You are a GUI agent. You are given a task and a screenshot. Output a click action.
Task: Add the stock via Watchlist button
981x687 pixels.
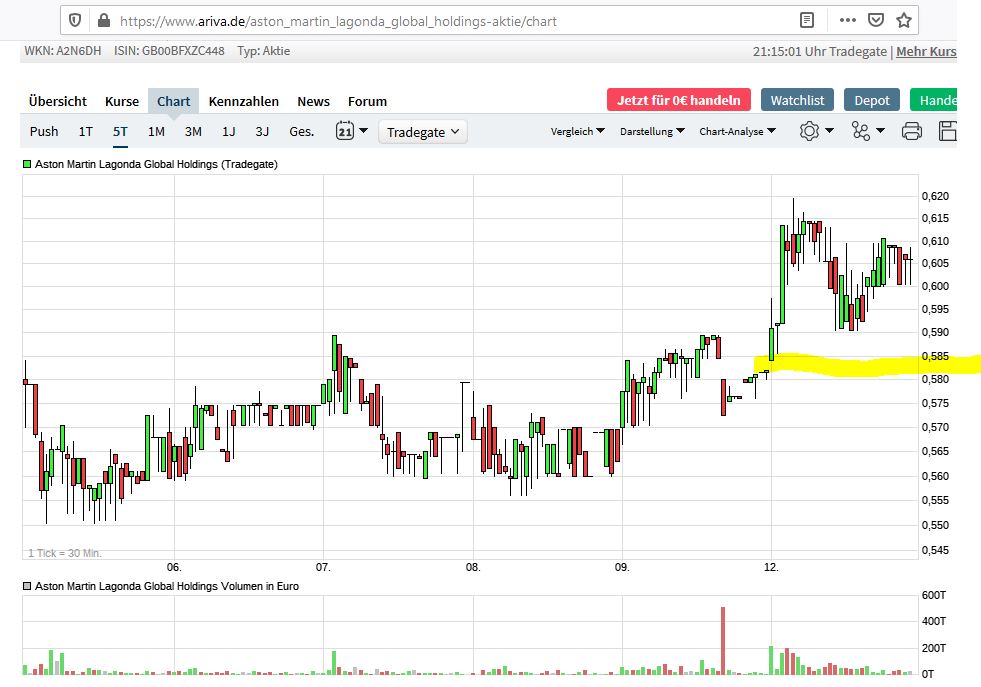797,100
